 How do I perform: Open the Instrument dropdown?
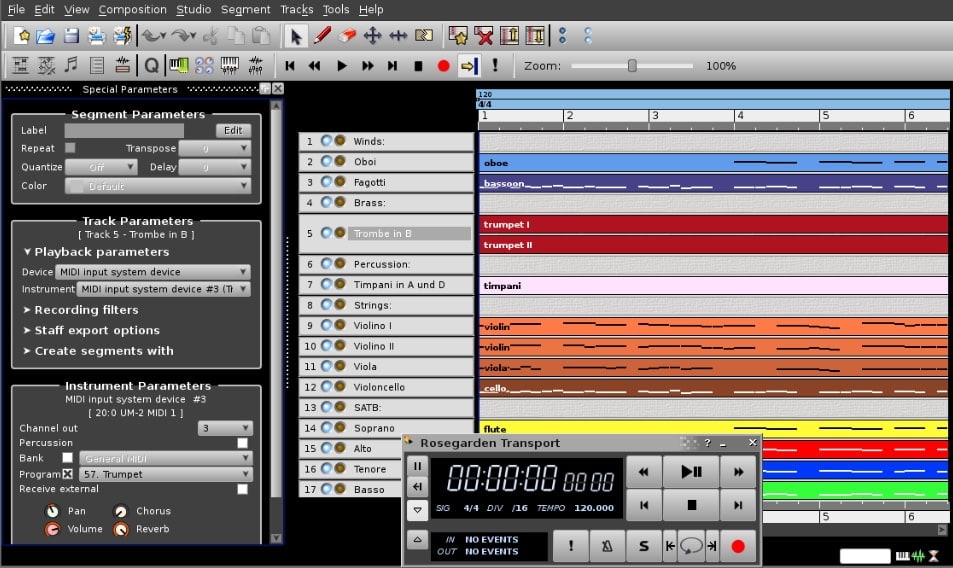coord(163,289)
